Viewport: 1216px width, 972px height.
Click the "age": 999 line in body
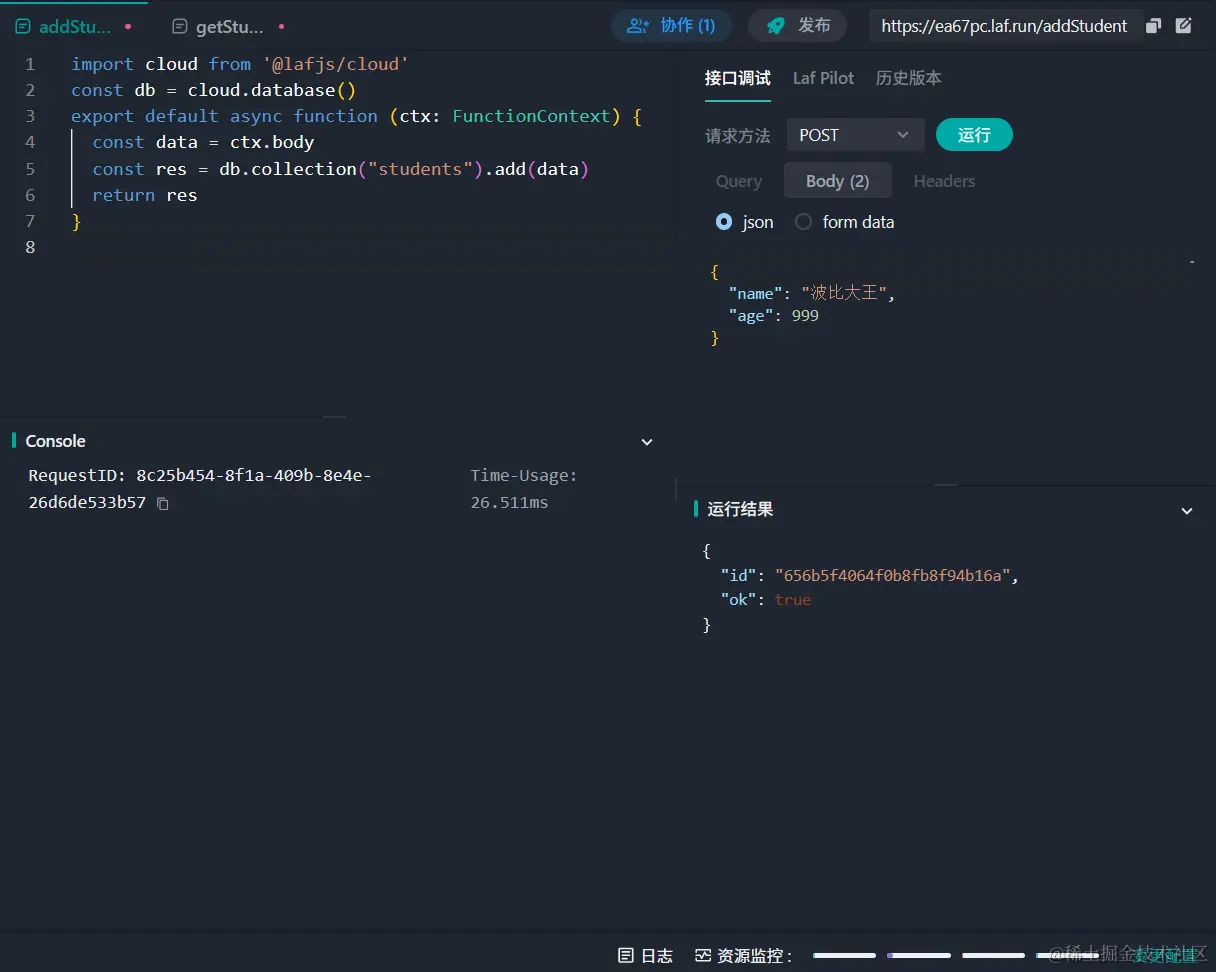tap(774, 315)
